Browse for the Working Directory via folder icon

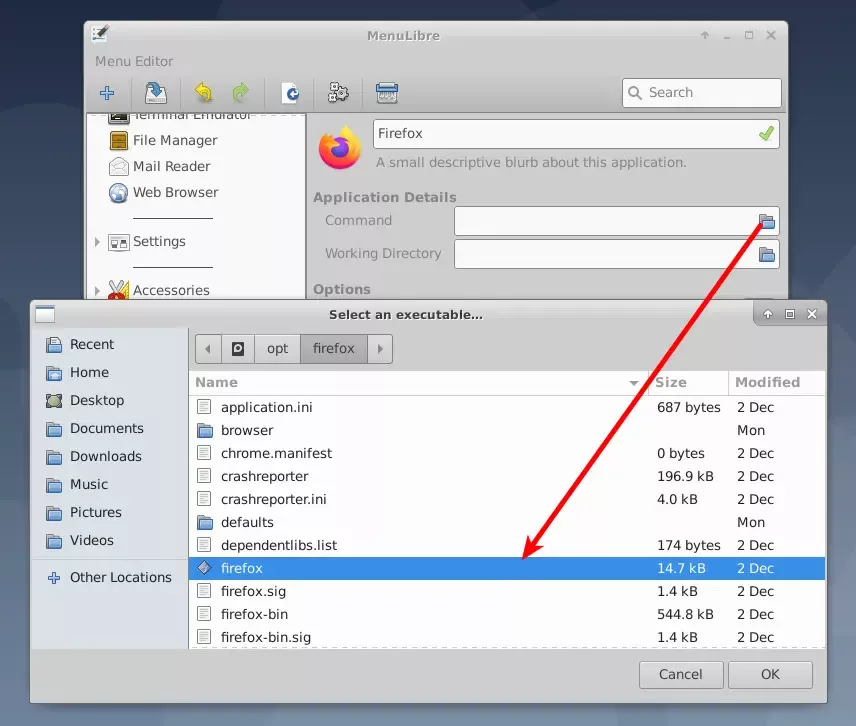pyautogui.click(x=767, y=254)
